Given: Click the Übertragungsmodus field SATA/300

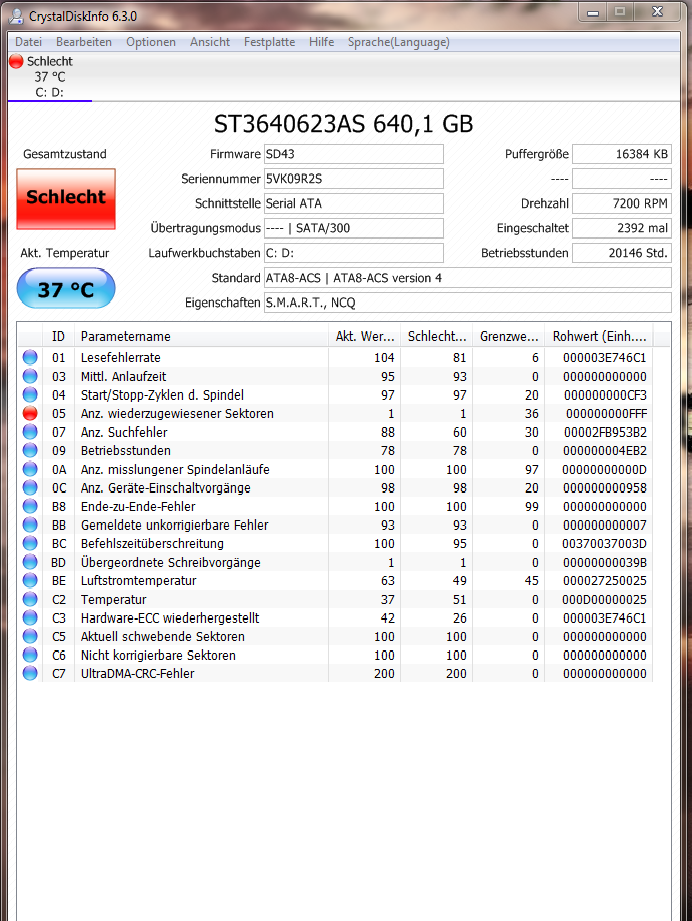Looking at the screenshot, I should (x=354, y=228).
